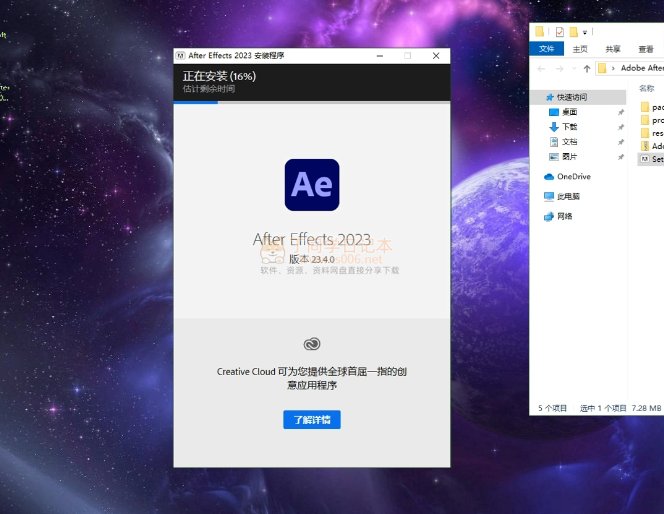Click the properties checkmark icon in quick toolbar
Screen dimensions: 664x514
tap(559, 31)
